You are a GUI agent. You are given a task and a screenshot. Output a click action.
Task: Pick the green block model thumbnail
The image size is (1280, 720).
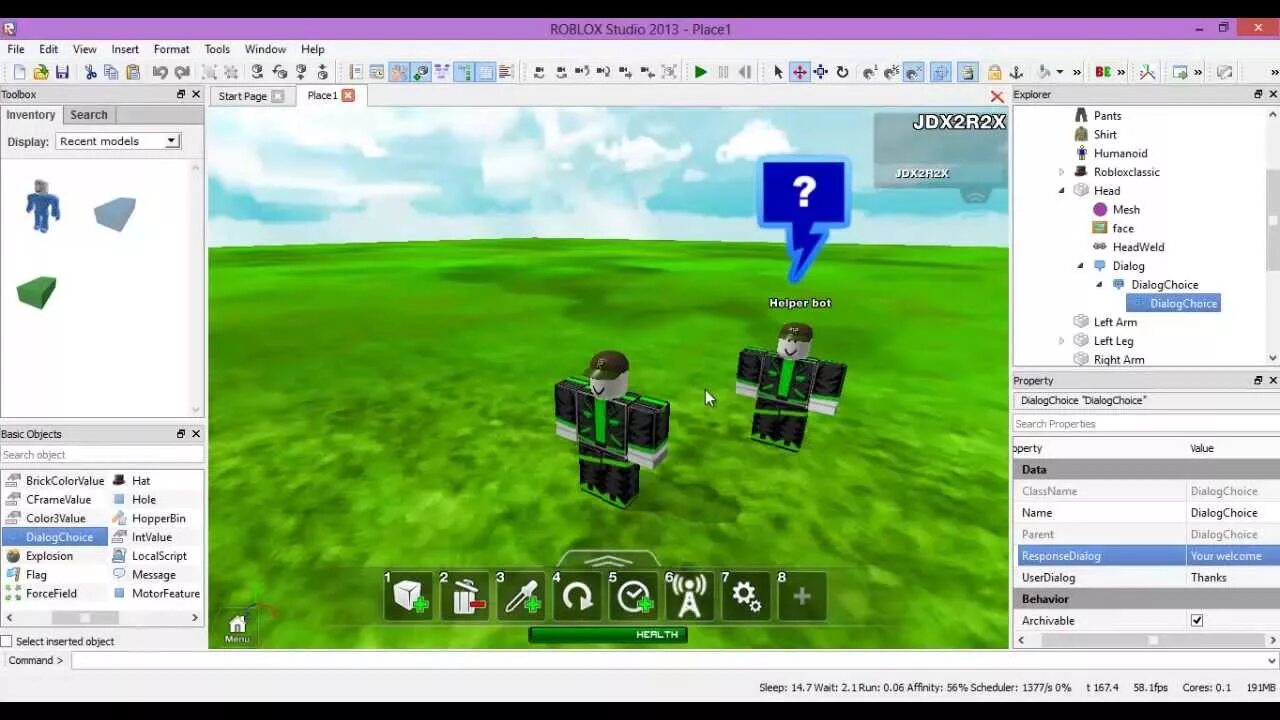pyautogui.click(x=37, y=292)
